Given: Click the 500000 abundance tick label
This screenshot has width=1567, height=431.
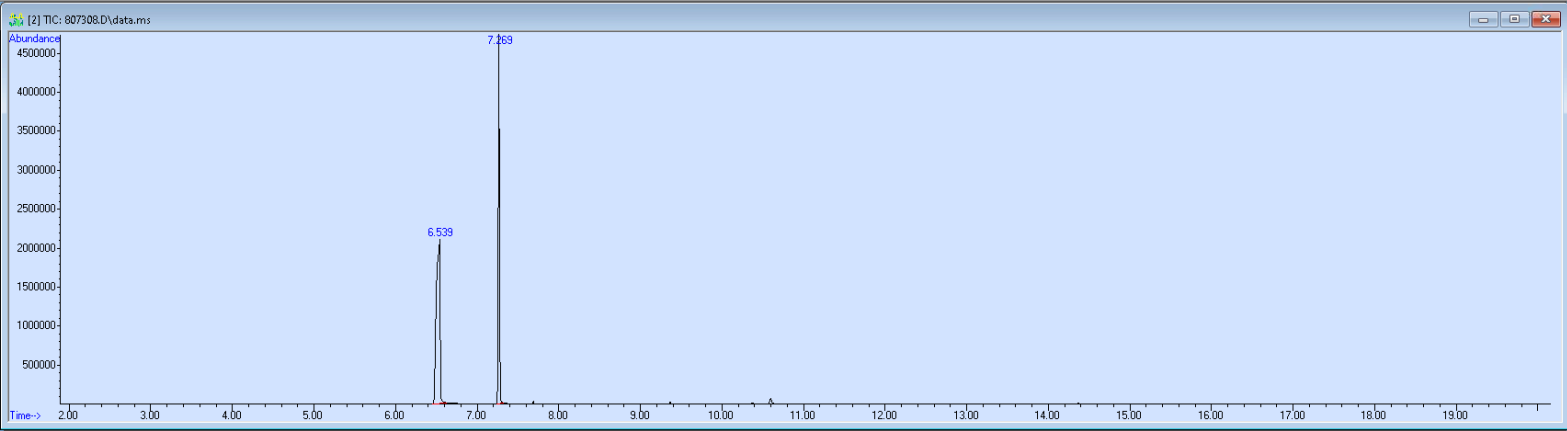Looking at the screenshot, I should click(38, 365).
